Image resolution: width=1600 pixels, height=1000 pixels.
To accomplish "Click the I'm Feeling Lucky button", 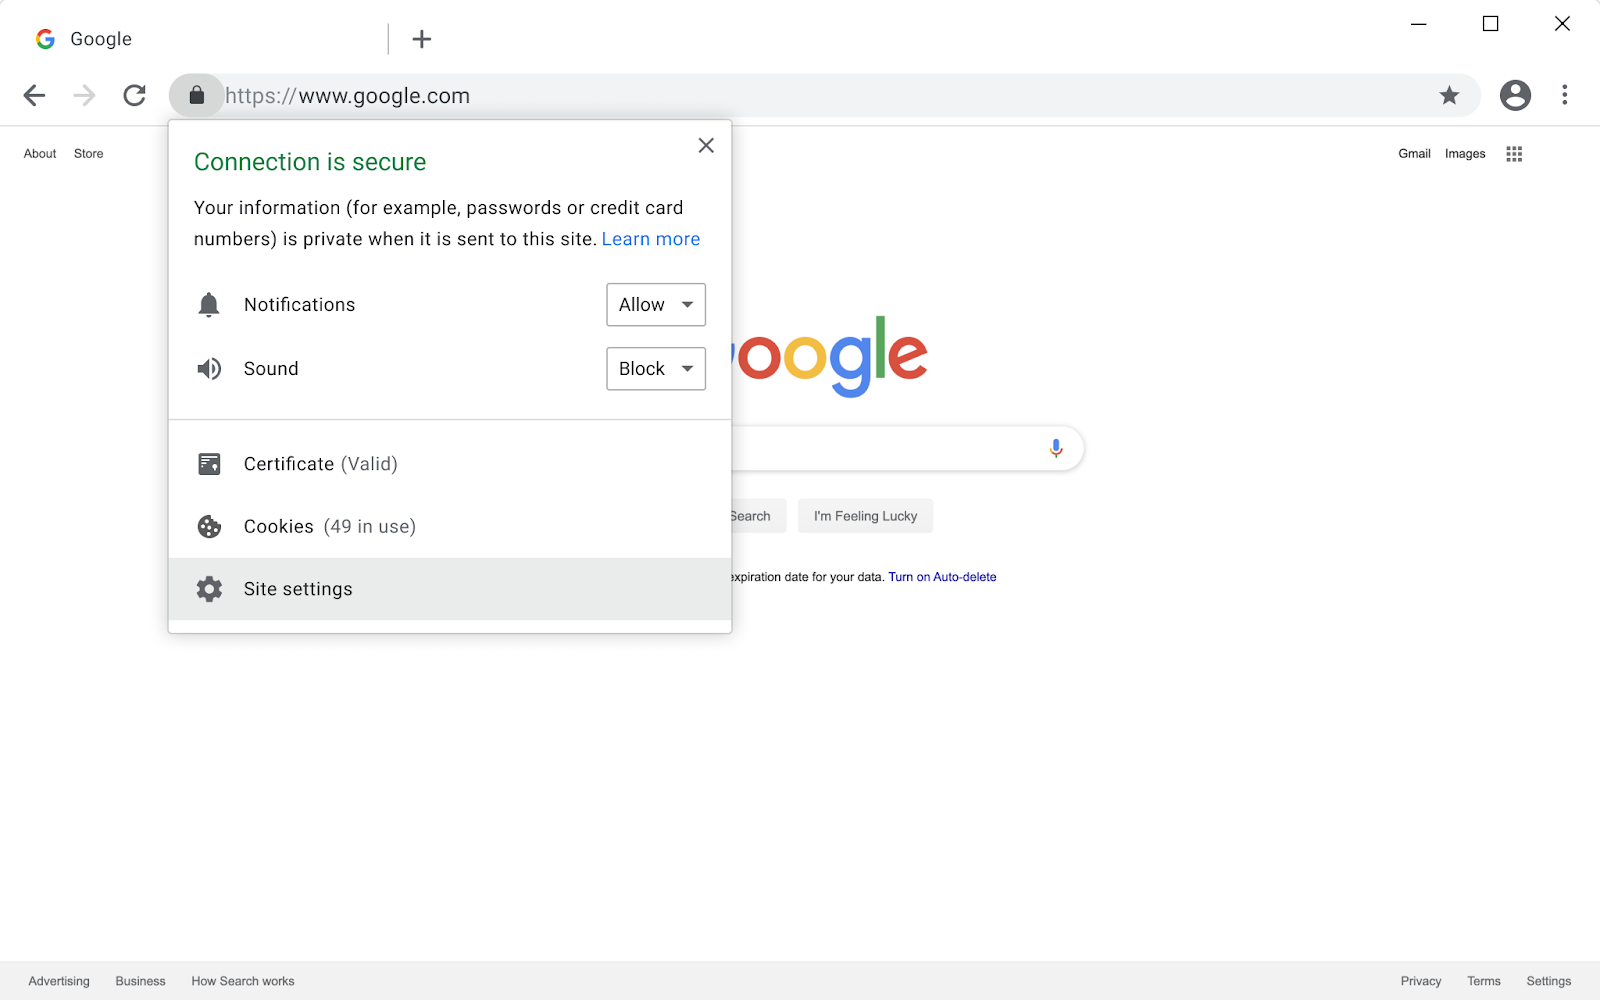I will pos(865,516).
